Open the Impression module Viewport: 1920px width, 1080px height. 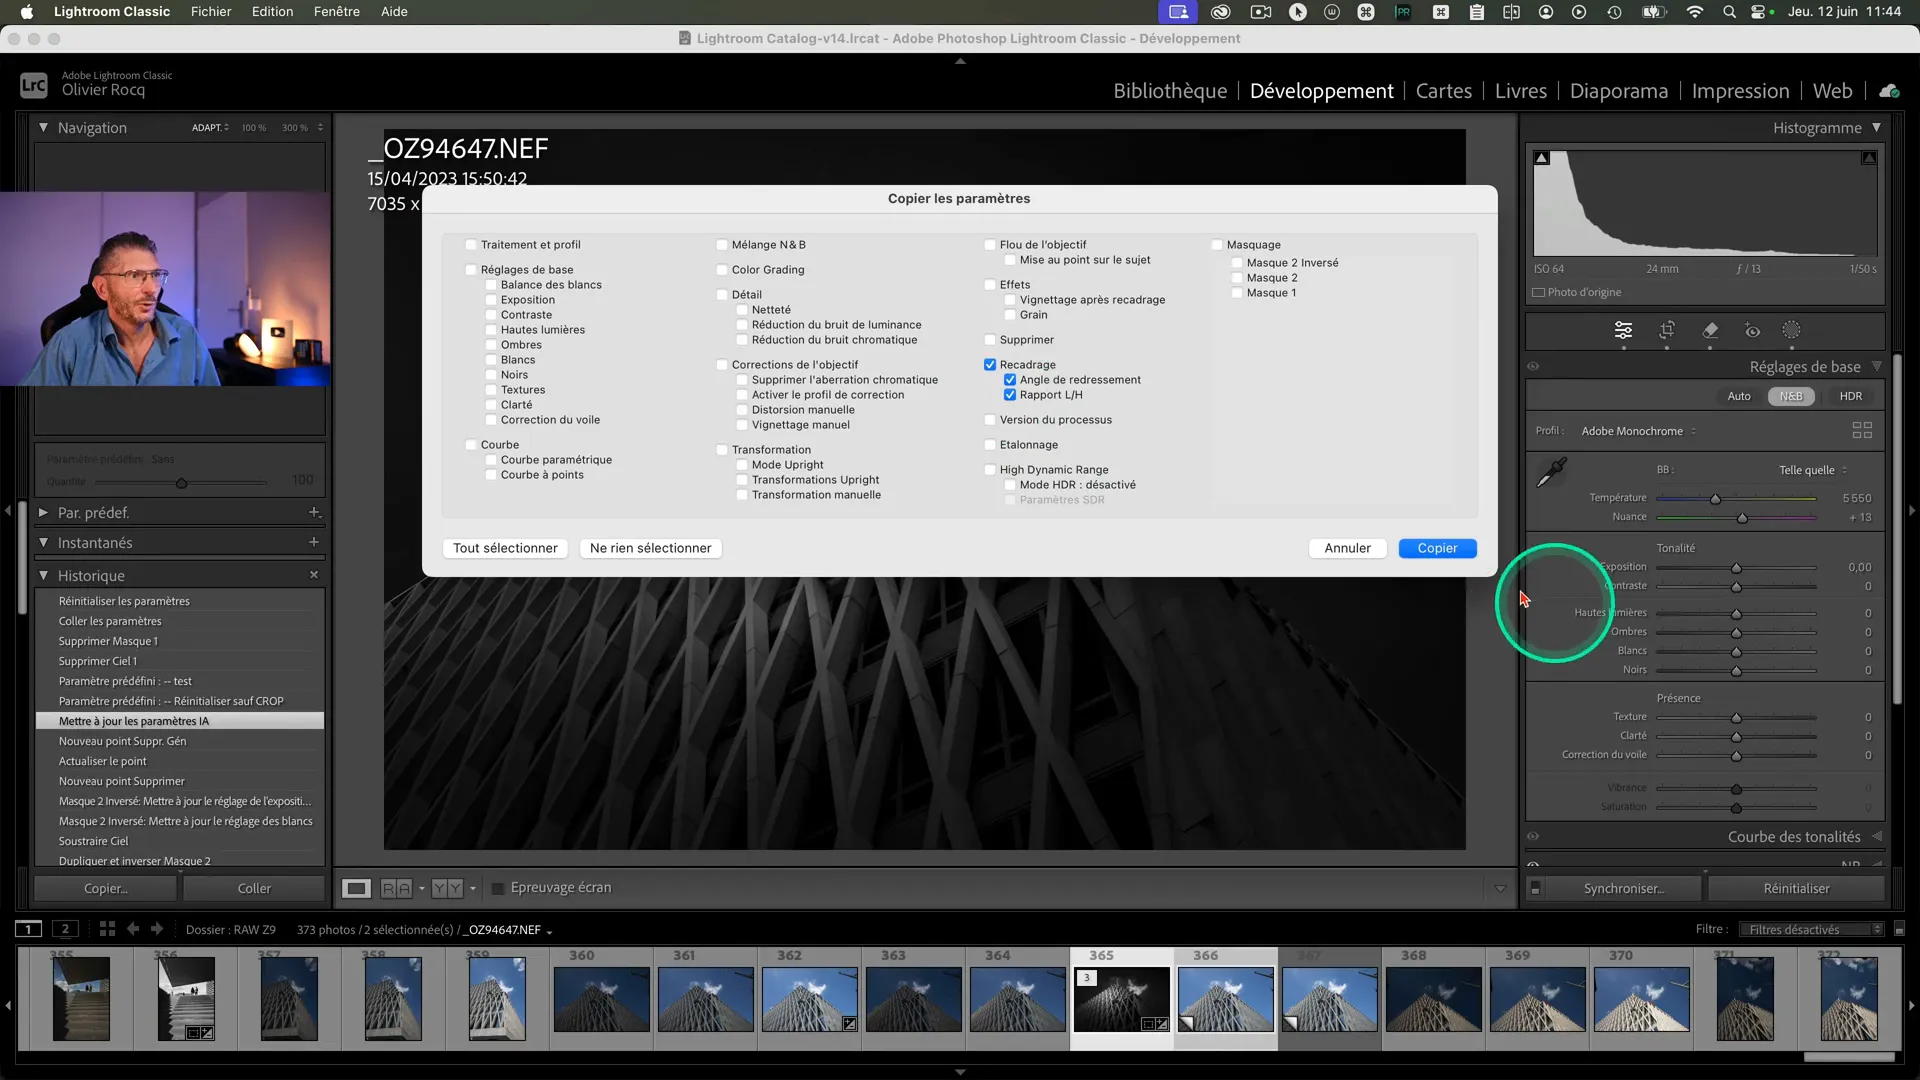1740,91
